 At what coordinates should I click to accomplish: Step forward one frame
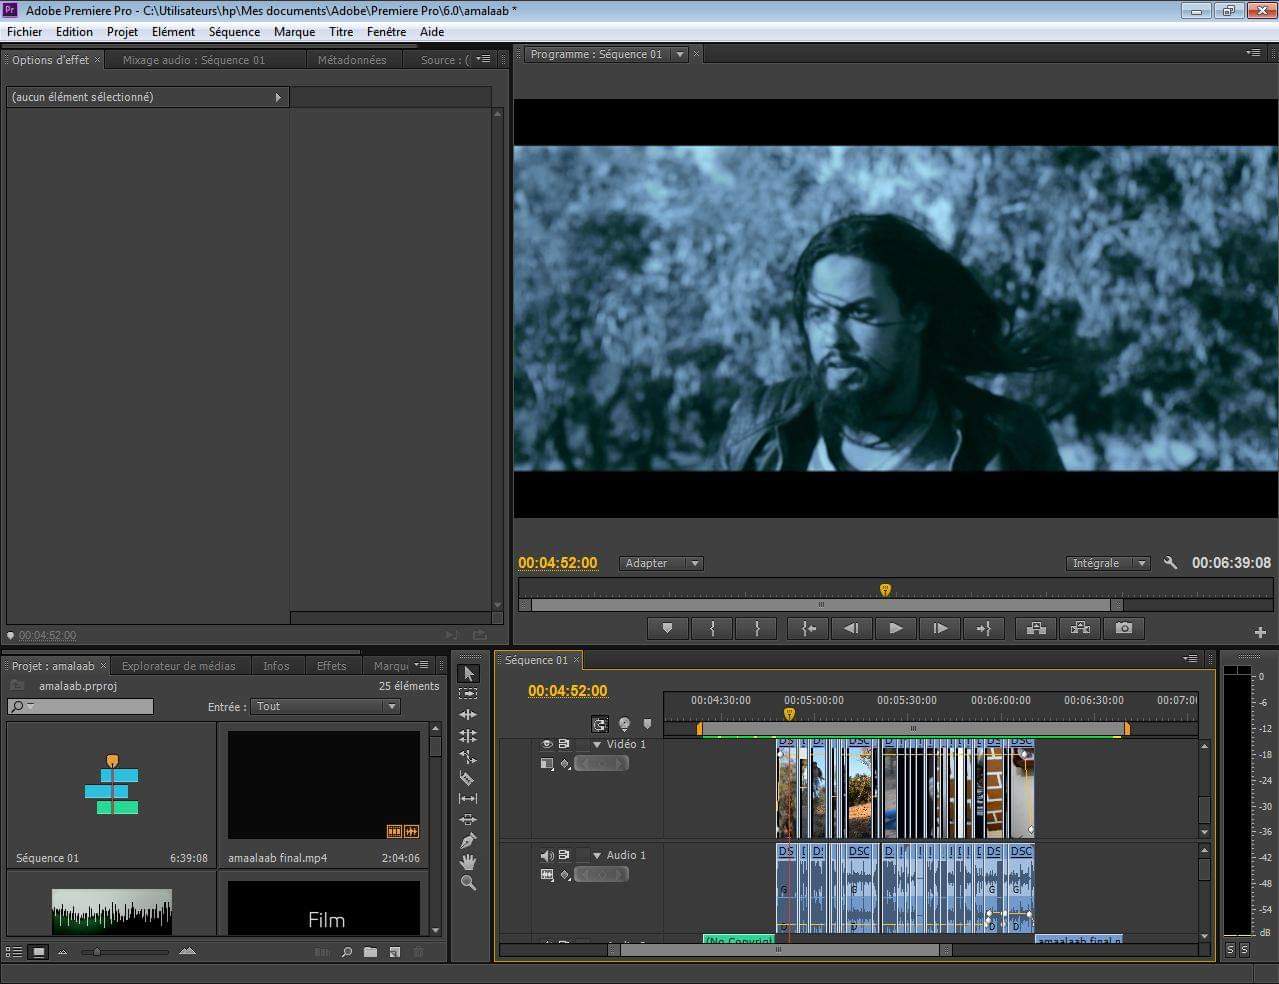939,628
